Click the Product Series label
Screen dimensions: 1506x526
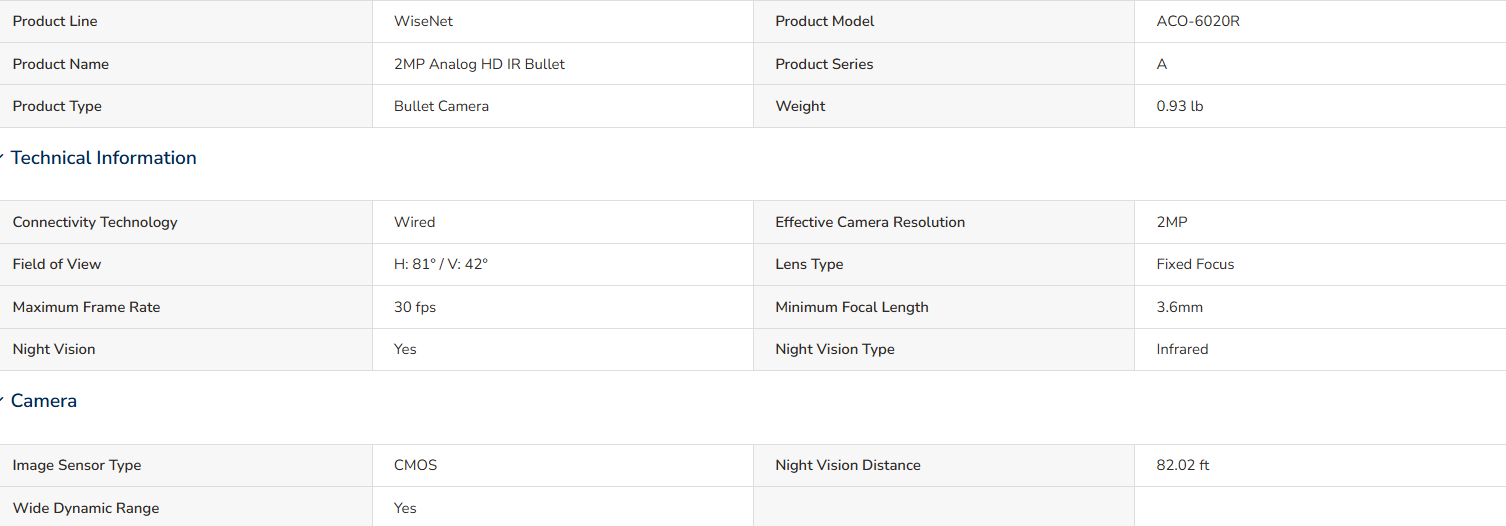click(824, 64)
